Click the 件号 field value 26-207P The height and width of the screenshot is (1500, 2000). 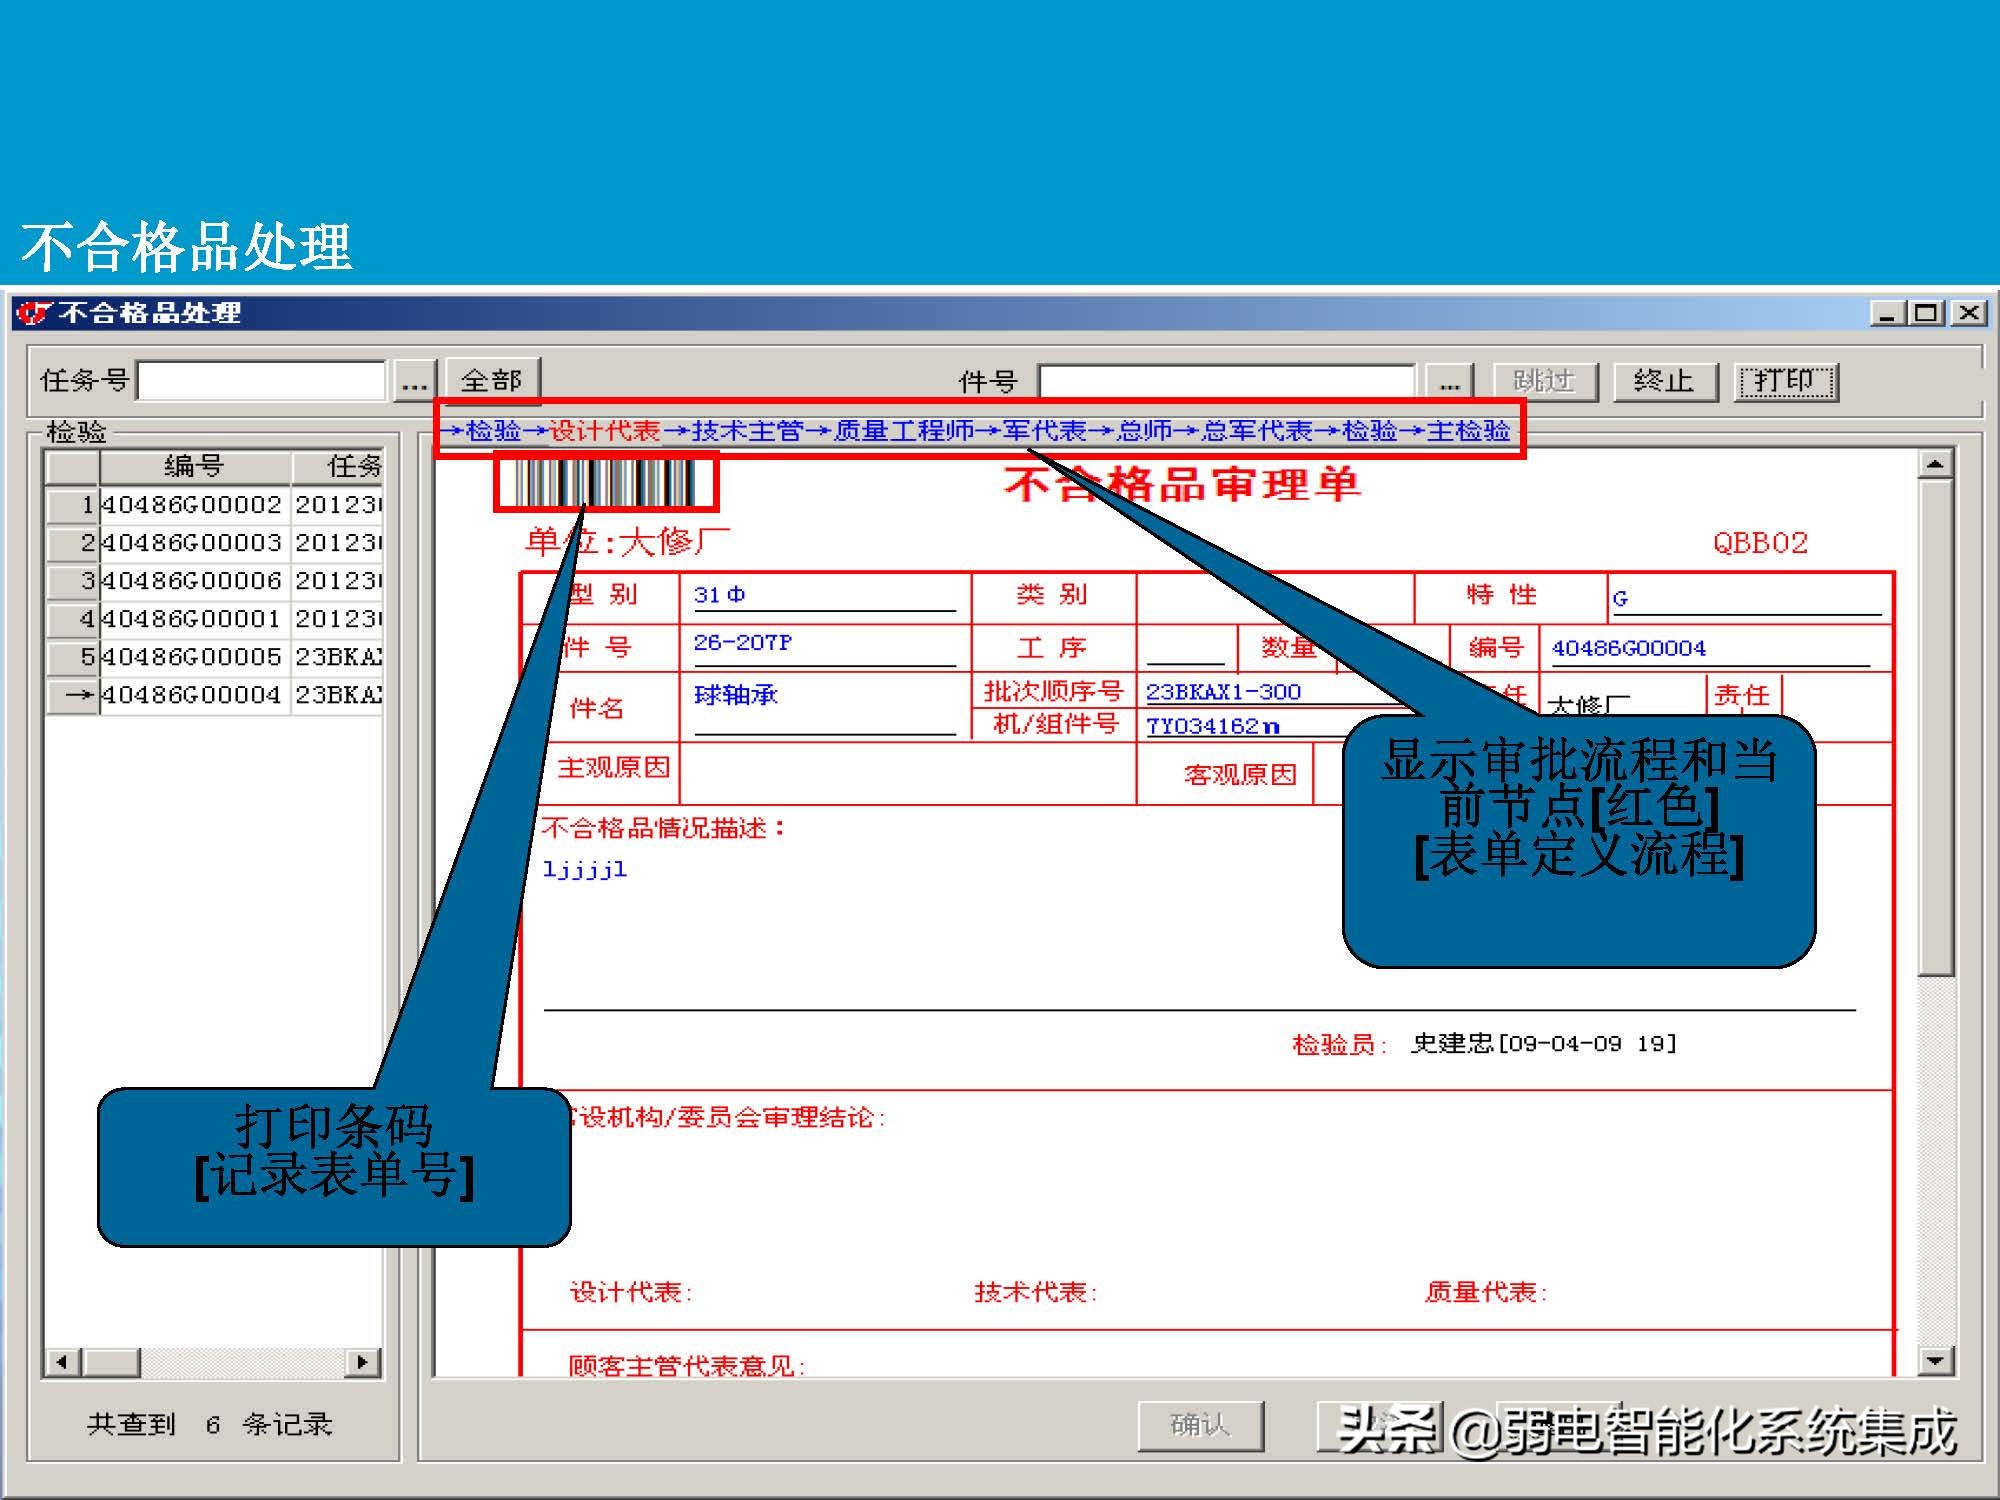(742, 643)
